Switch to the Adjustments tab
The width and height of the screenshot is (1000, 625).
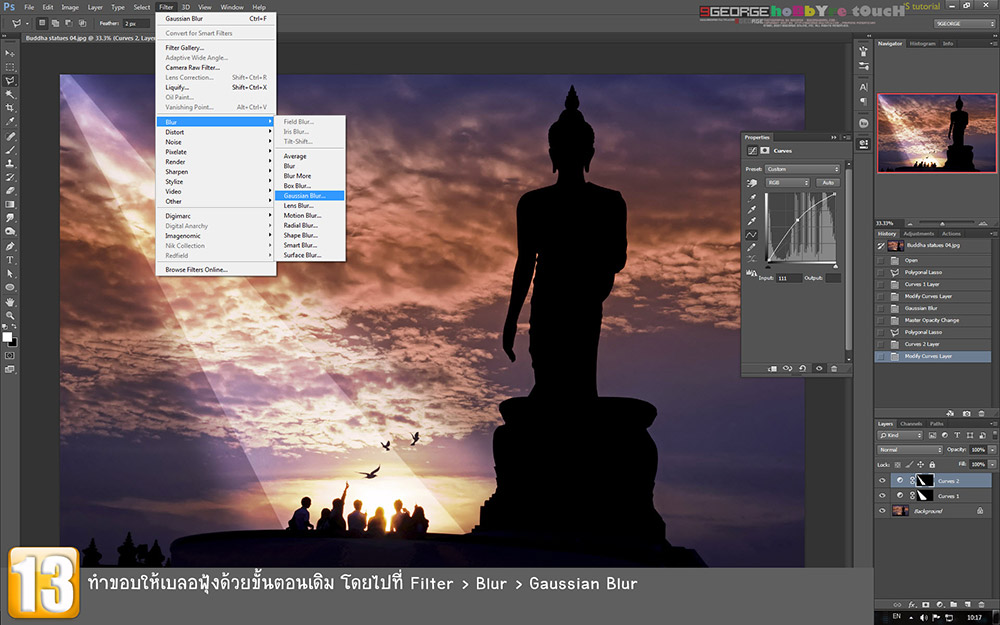tap(918, 233)
